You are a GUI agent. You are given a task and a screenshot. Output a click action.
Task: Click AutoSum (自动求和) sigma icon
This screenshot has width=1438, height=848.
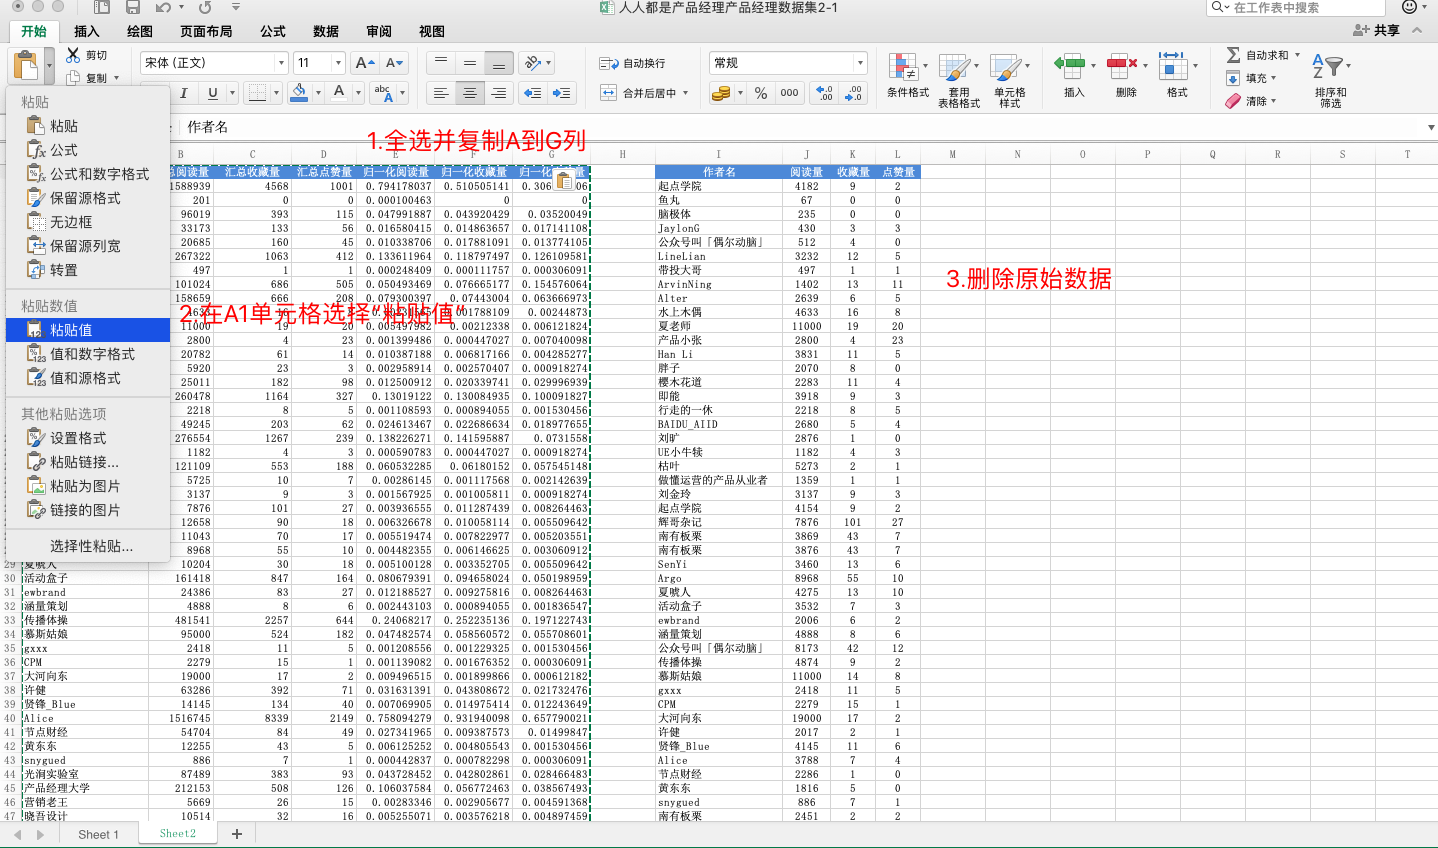pos(1233,55)
